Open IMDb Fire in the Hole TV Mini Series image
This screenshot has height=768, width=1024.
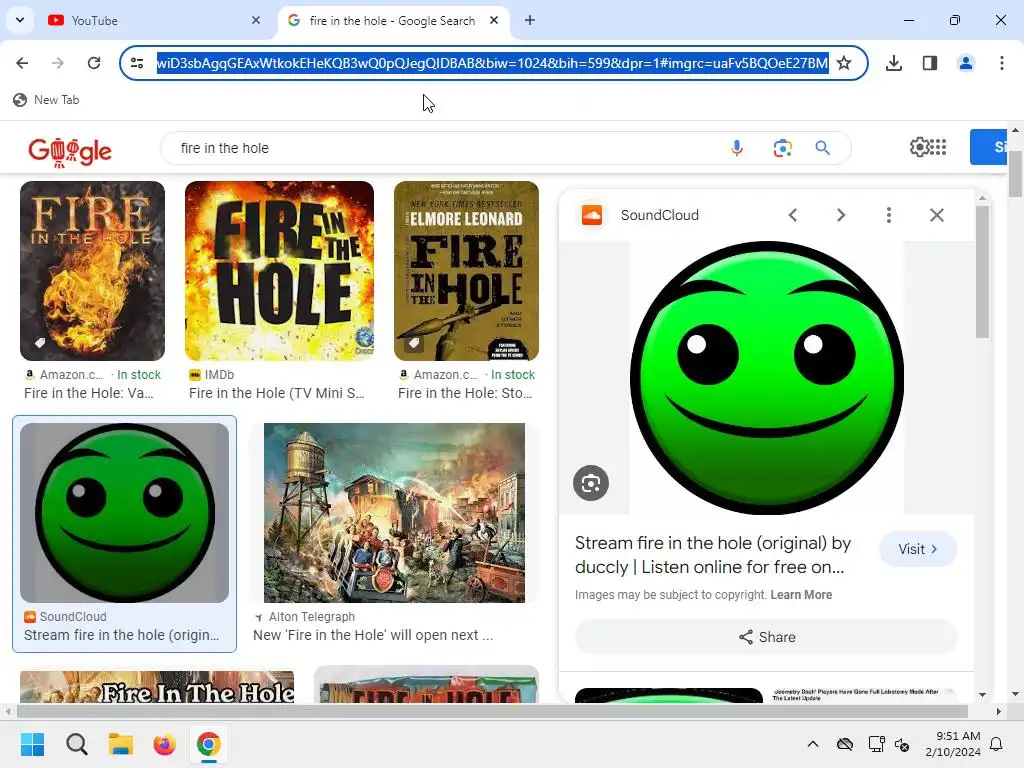pos(280,270)
